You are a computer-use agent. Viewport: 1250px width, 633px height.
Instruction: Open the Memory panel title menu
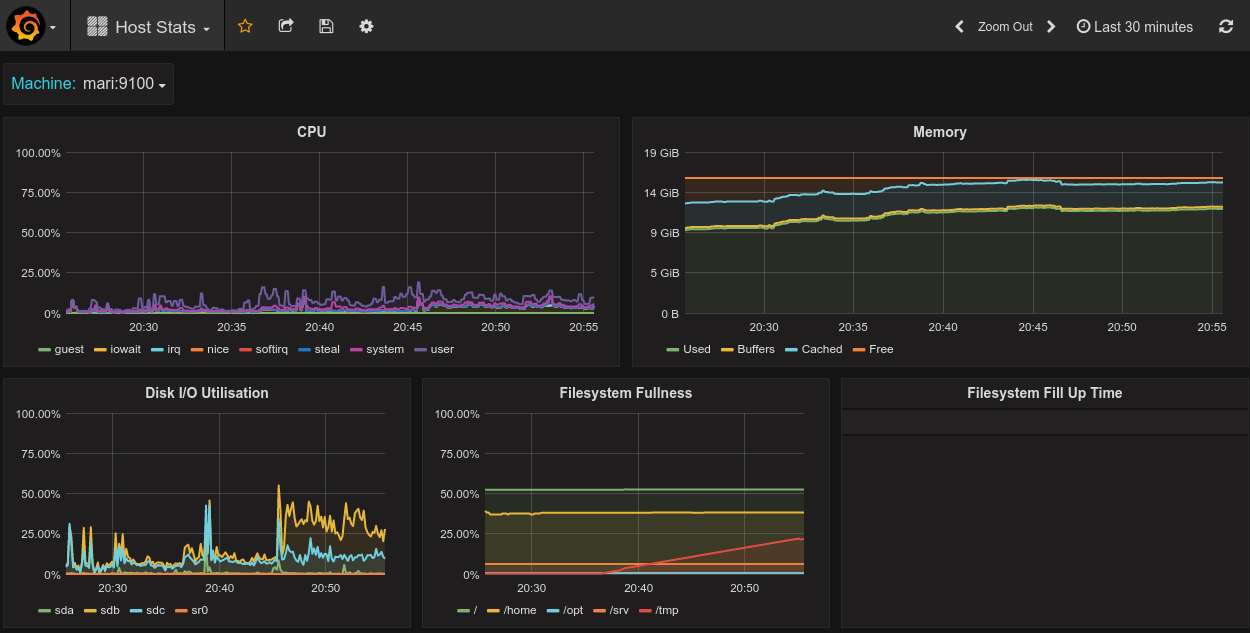(940, 131)
